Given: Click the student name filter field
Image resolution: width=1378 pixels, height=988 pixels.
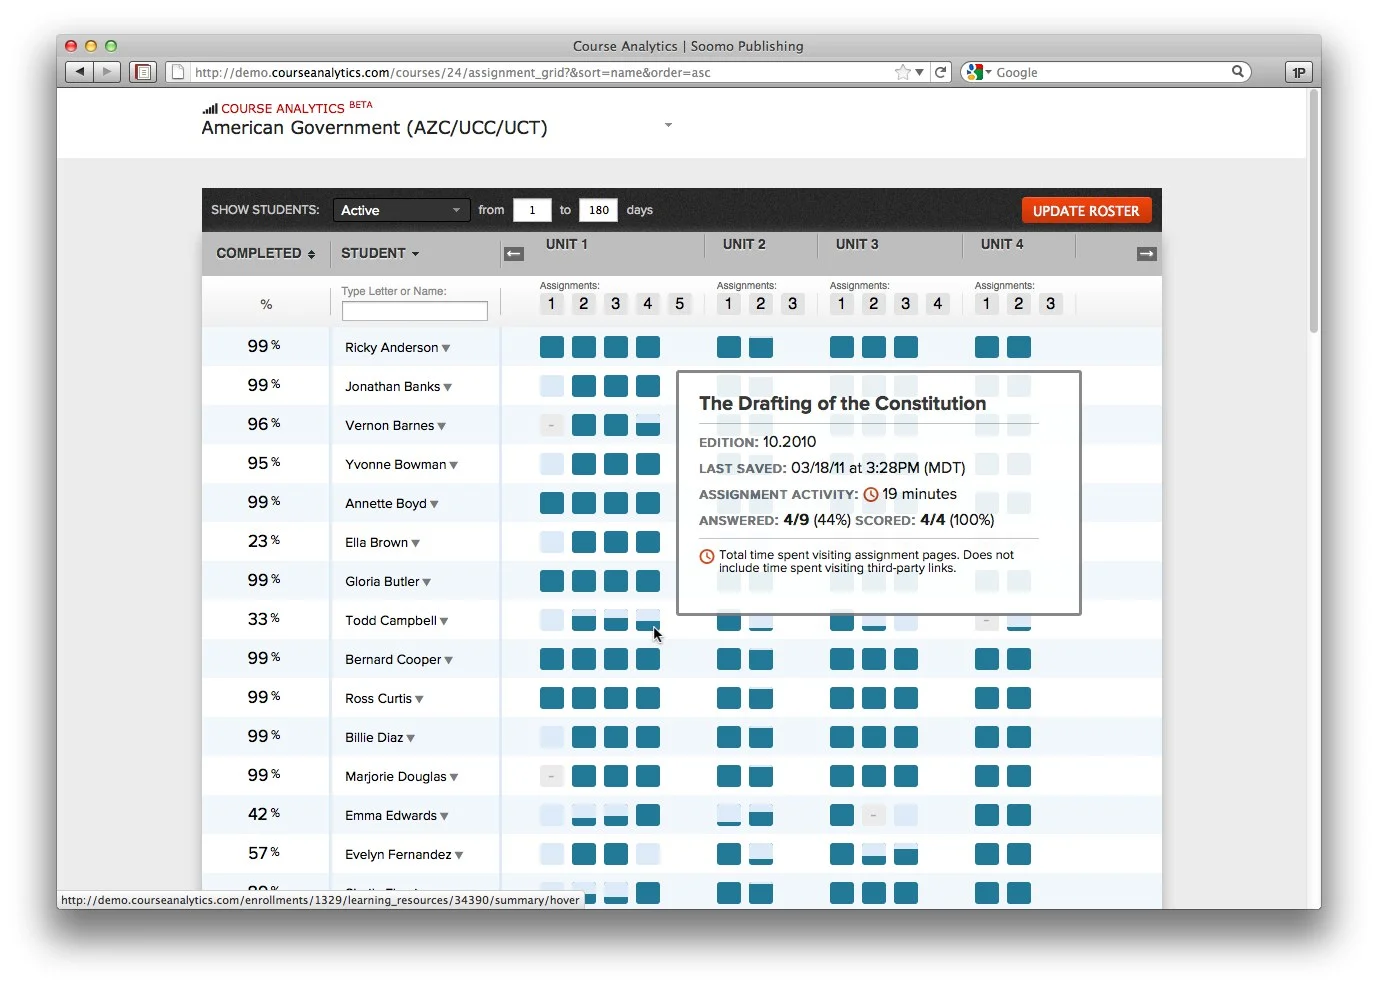Looking at the screenshot, I should [415, 311].
